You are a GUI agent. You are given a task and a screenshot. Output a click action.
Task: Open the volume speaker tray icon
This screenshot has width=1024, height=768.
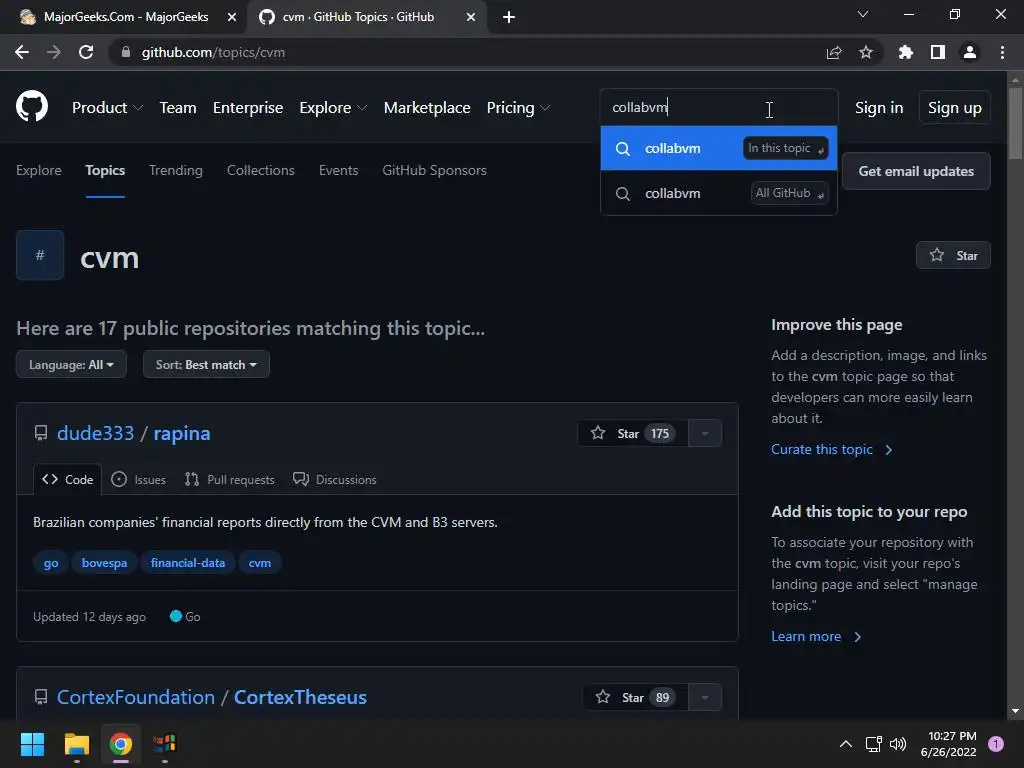898,744
